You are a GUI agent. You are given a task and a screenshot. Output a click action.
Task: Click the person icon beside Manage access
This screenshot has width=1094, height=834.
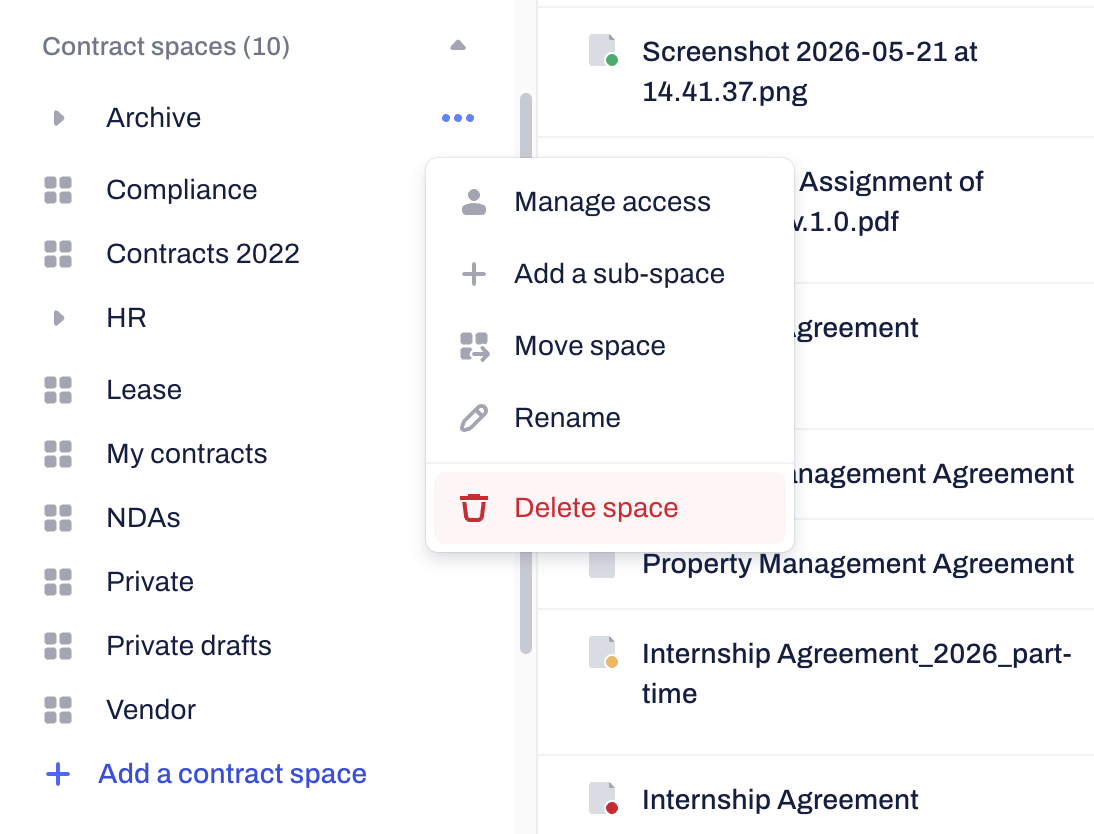click(x=474, y=202)
